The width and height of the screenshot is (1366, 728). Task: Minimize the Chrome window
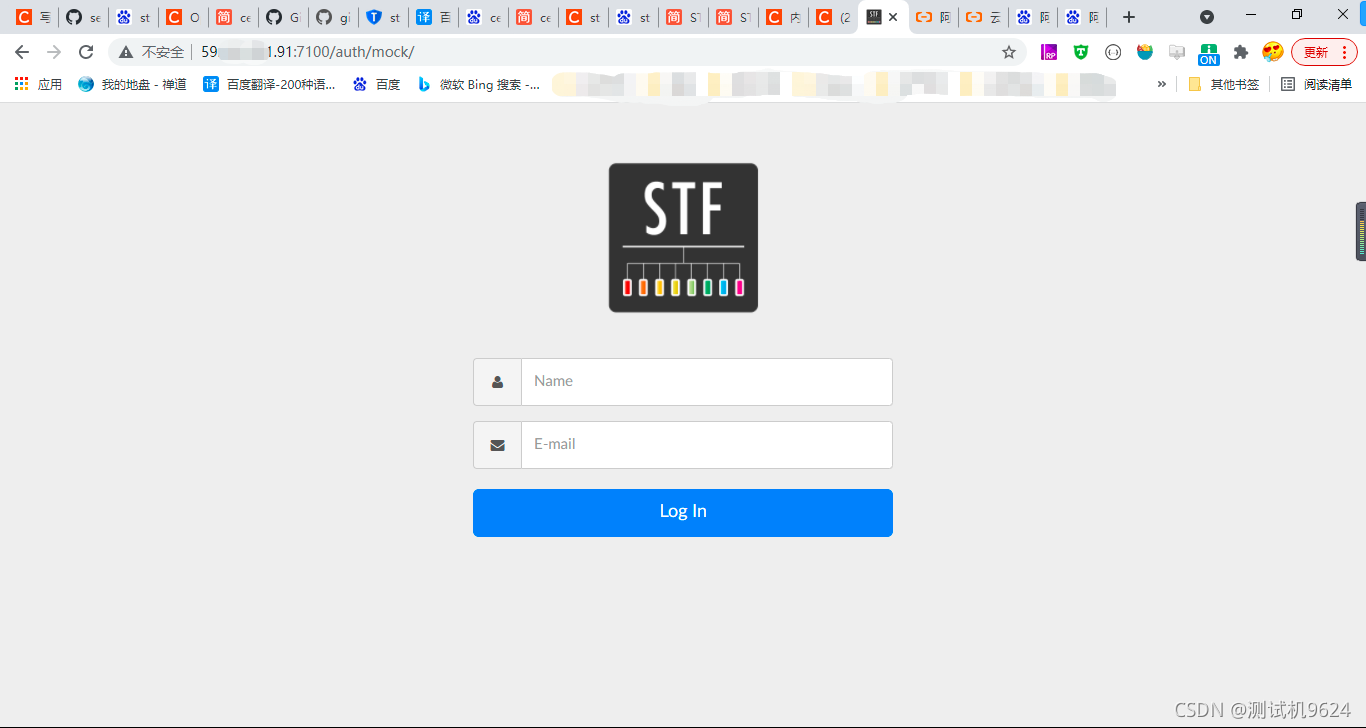pyautogui.click(x=1252, y=15)
